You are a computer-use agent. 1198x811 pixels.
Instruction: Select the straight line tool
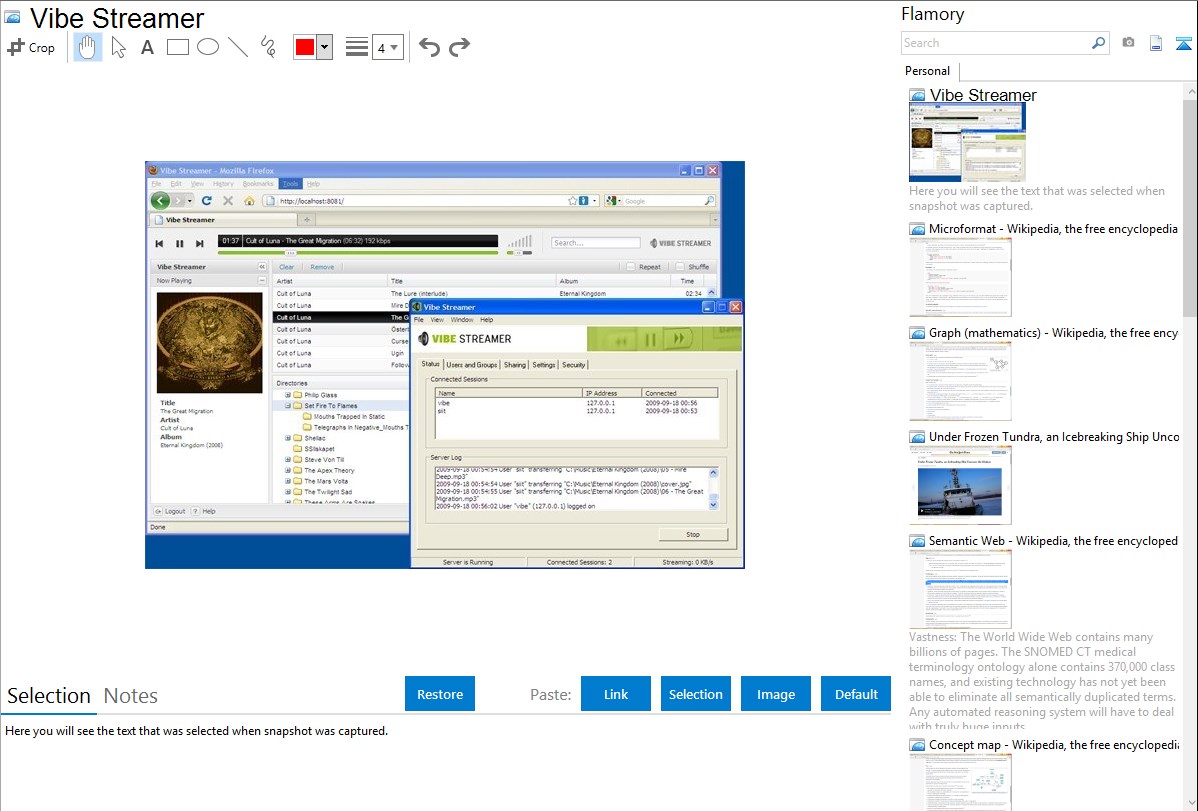[x=237, y=47]
